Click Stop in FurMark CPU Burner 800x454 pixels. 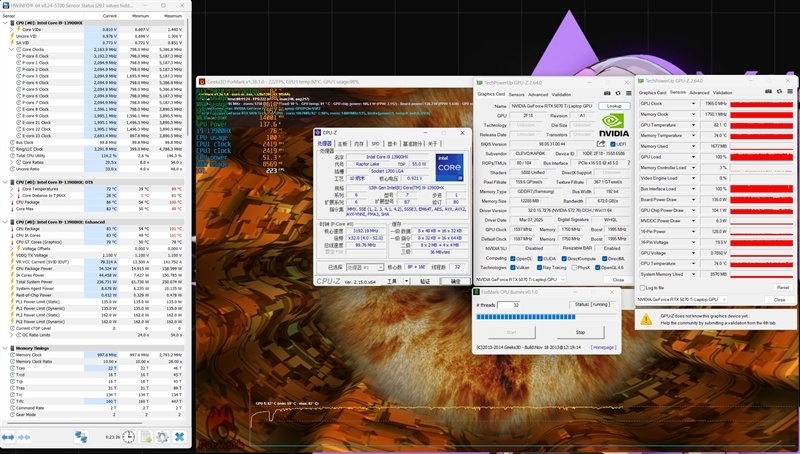(580, 332)
